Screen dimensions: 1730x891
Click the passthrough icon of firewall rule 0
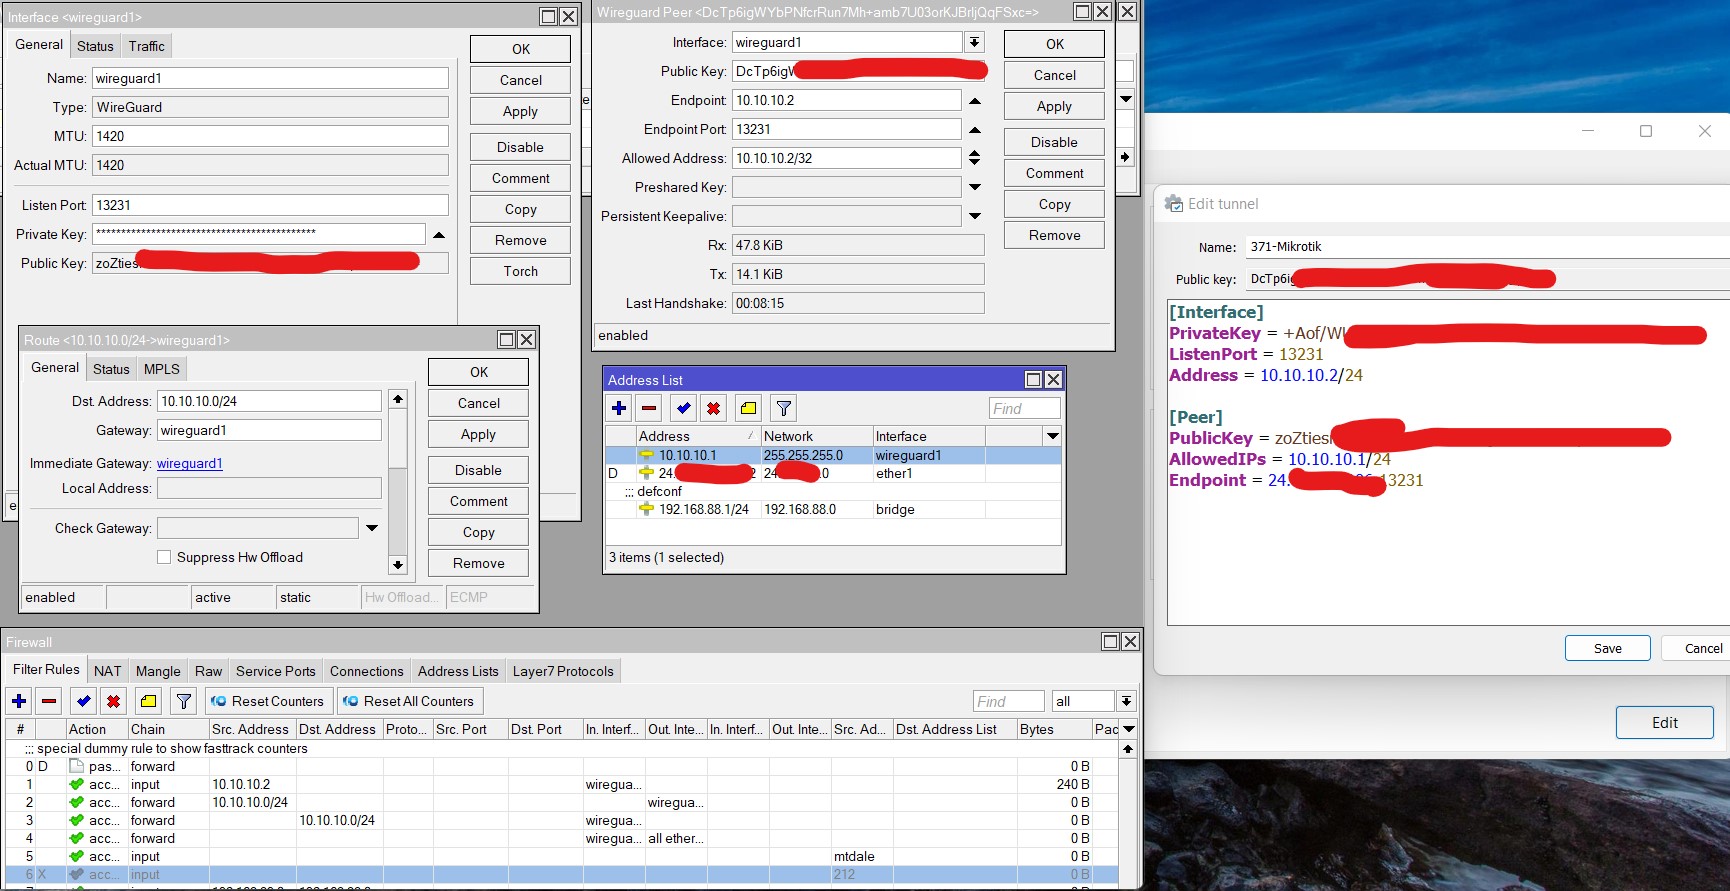[x=77, y=767]
